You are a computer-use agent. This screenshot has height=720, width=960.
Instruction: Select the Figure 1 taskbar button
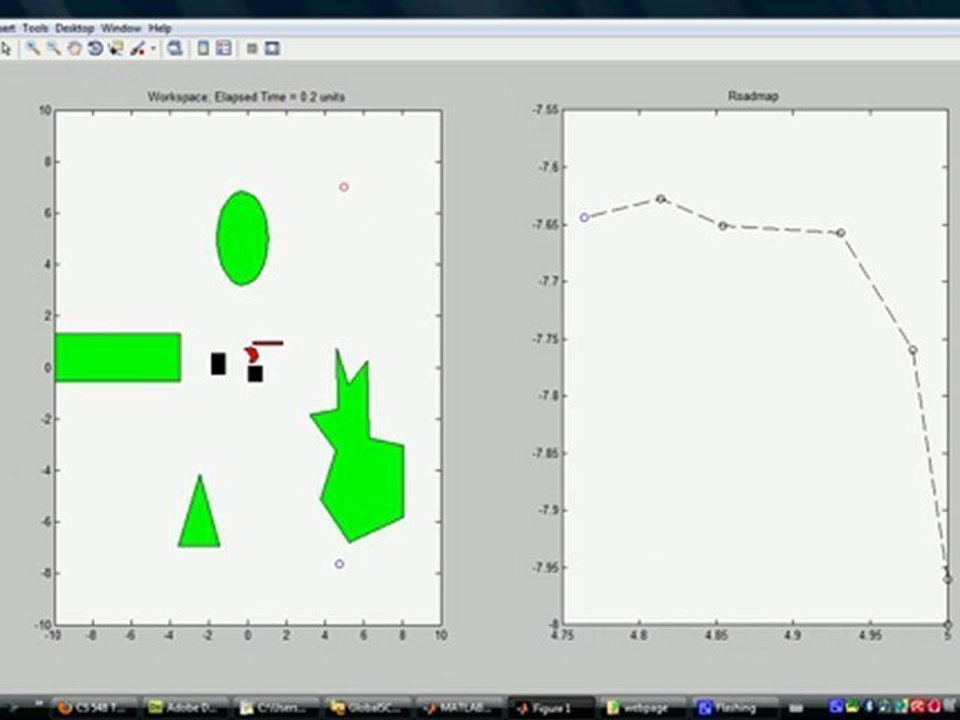pos(550,708)
